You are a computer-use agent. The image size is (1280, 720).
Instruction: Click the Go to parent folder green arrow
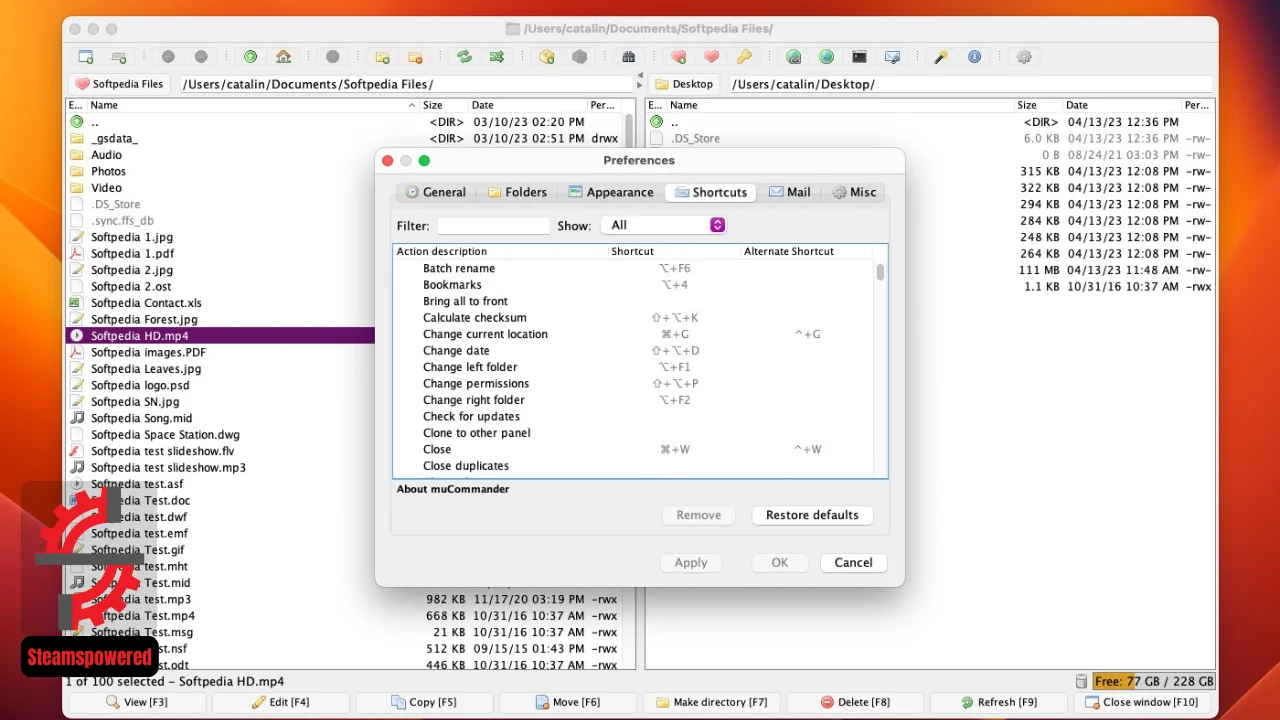pyautogui.click(x=251, y=57)
